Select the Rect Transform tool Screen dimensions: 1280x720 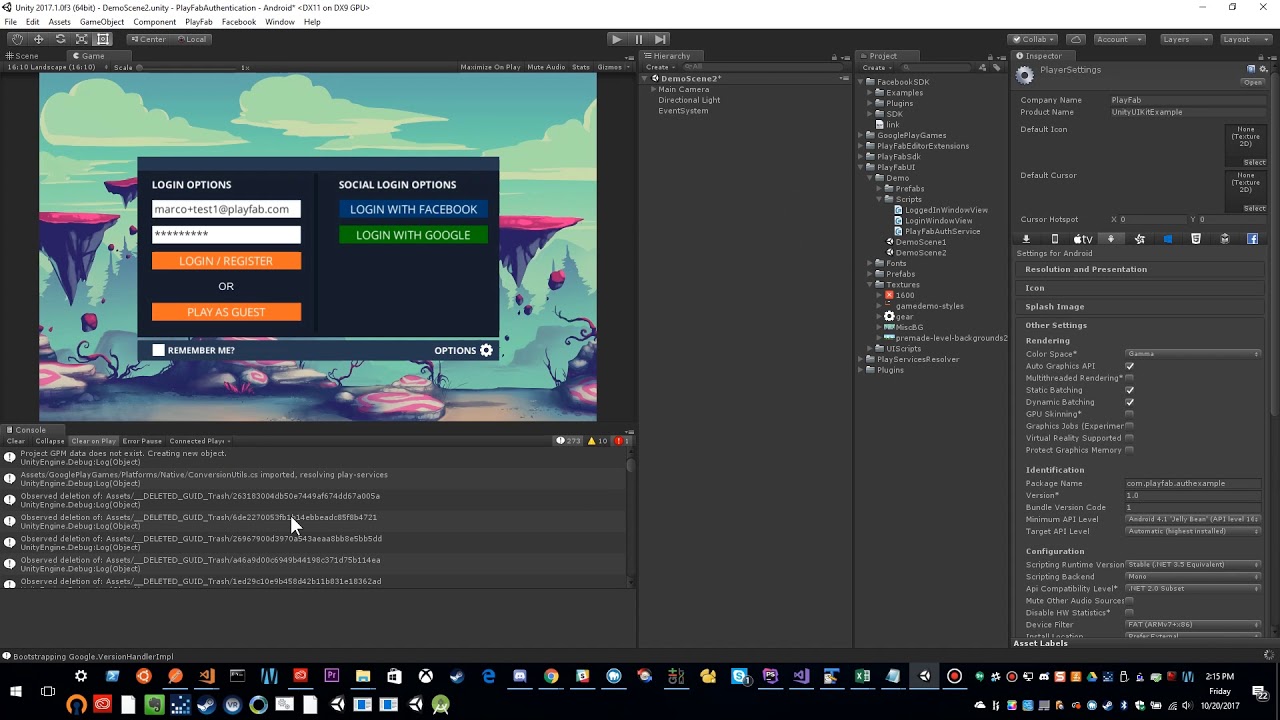(x=102, y=39)
